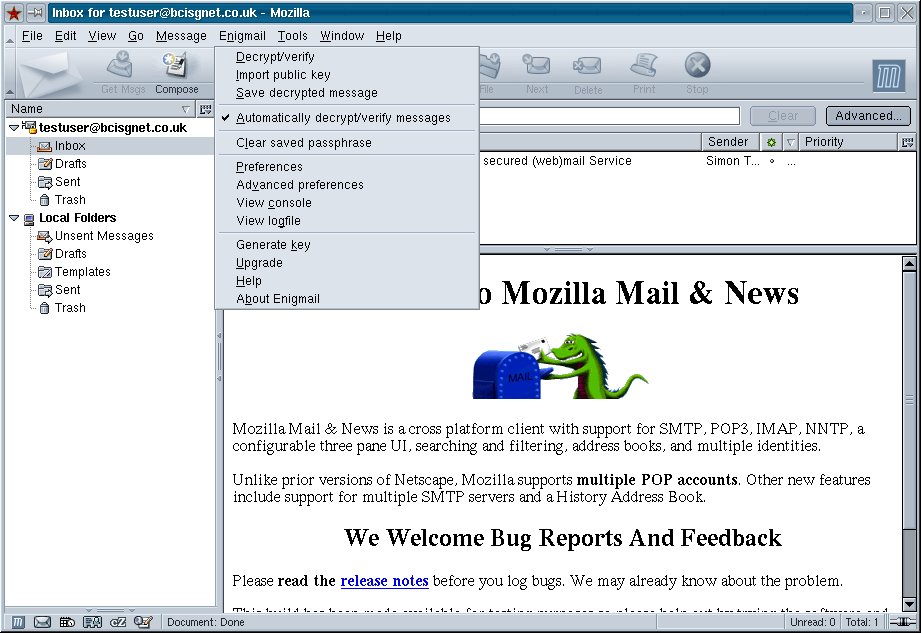The image size is (921, 633).
Task: Choose View logfile
Action: [x=347, y=221]
